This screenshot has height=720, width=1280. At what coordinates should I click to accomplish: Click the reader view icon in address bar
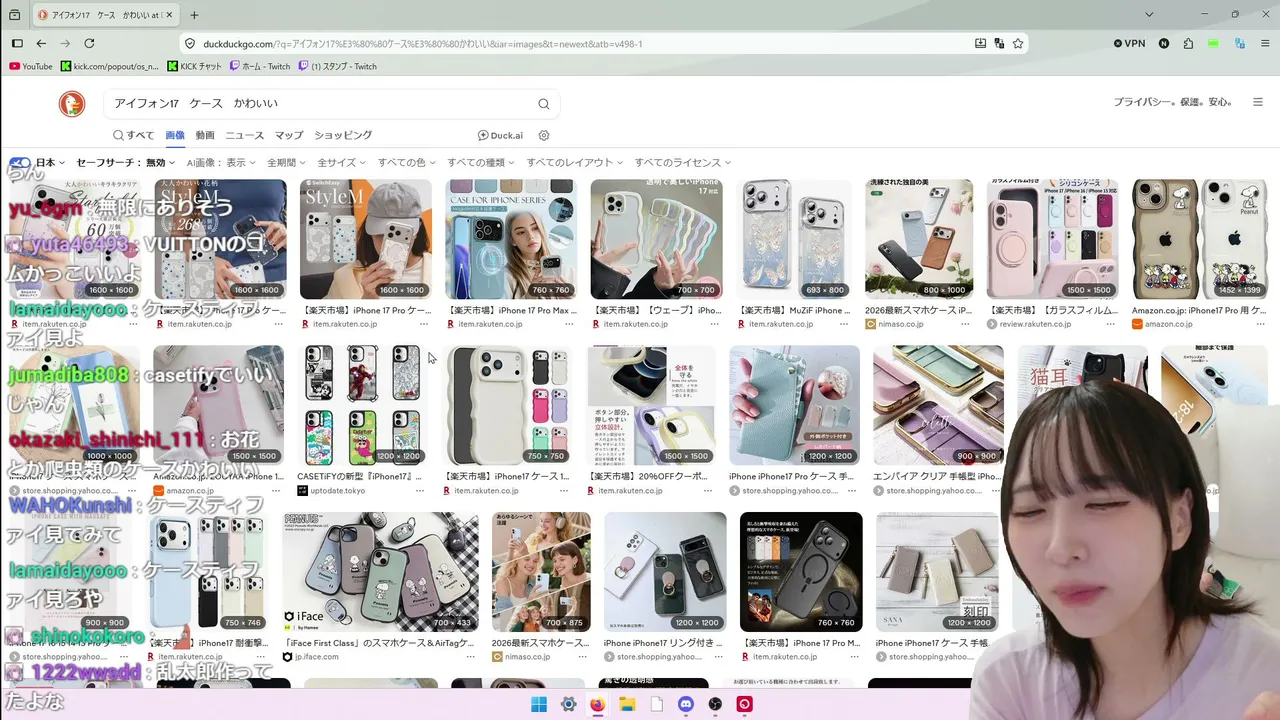click(x=981, y=44)
